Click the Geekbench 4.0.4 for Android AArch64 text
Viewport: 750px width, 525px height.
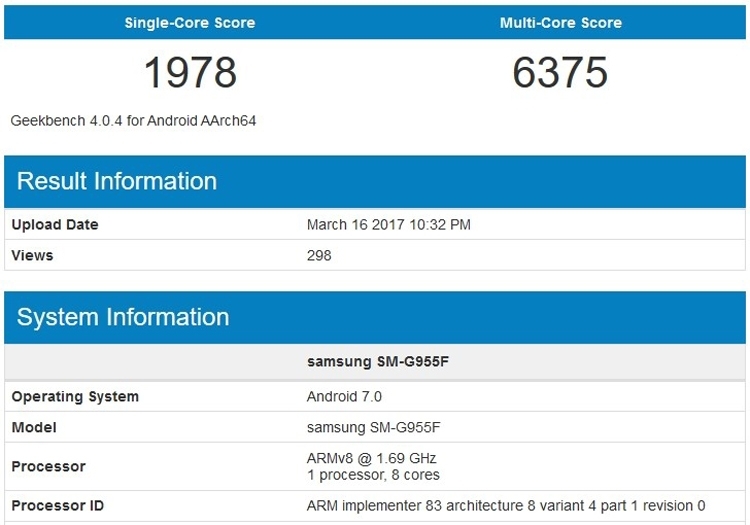tap(133, 120)
